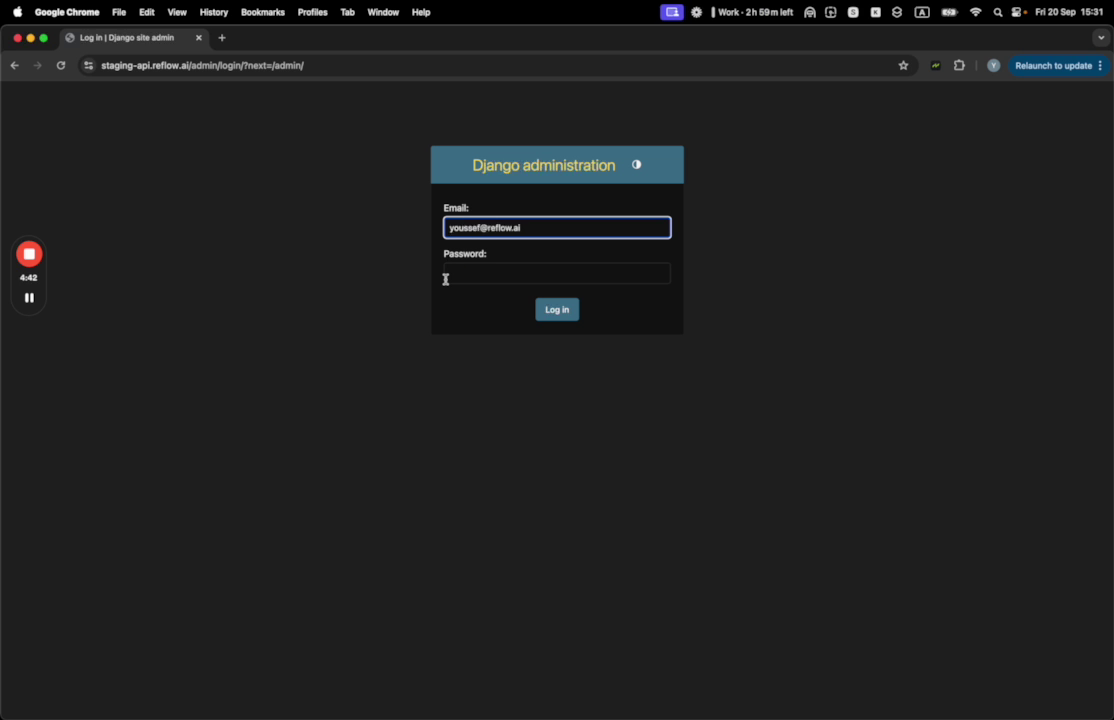Click the gear-shaped menu bar icon
The image size is (1114, 720).
pyautogui.click(x=696, y=12)
